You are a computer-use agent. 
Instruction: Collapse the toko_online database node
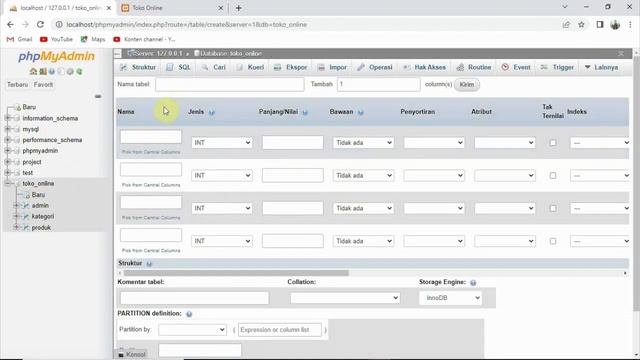pos(7,184)
